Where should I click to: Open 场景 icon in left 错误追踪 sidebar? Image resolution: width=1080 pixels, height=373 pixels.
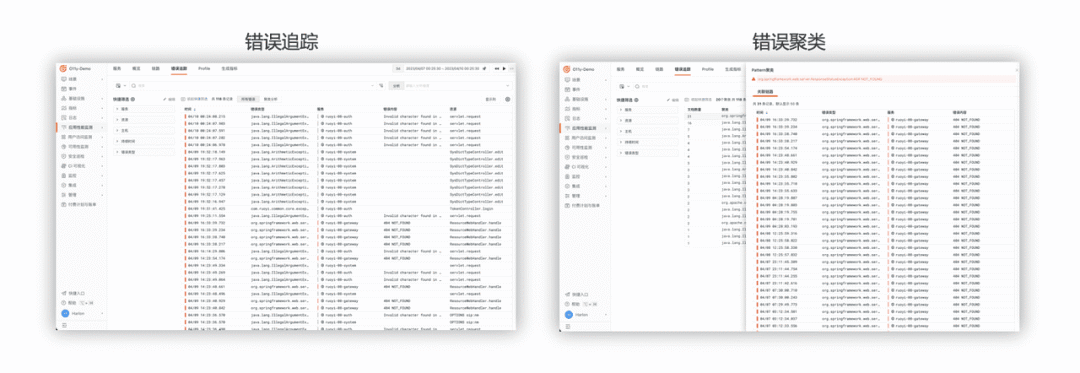(x=63, y=79)
